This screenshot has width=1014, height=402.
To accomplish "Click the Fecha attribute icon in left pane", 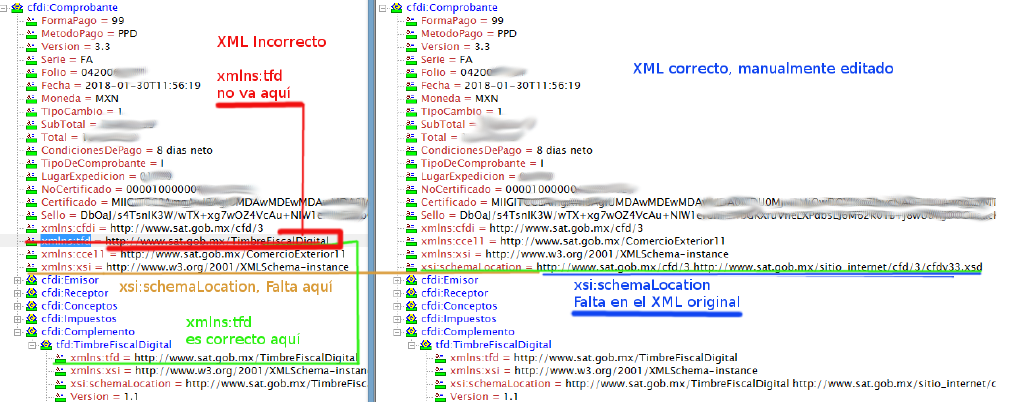I will (x=32, y=86).
